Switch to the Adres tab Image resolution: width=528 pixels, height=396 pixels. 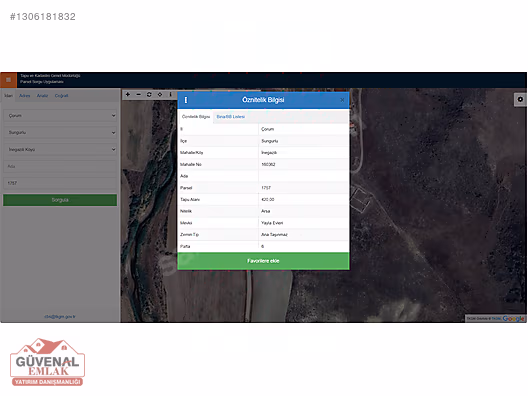point(25,96)
